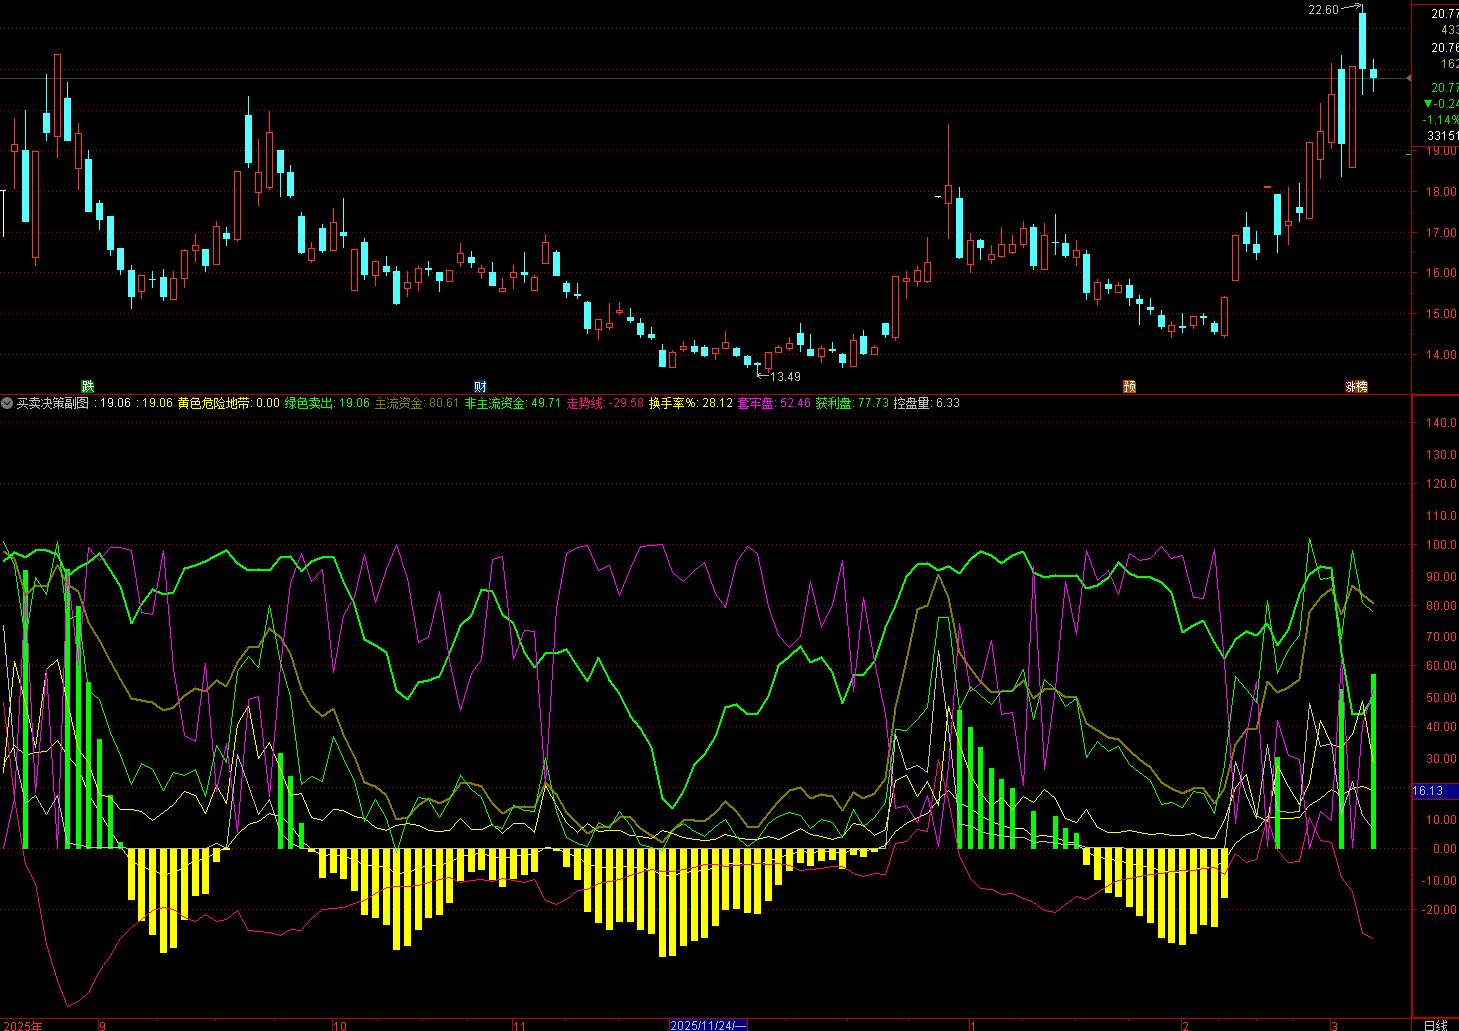Image resolution: width=1459 pixels, height=1031 pixels.
Task: Click the 22.60 high price annotation
Action: pos(1323,10)
